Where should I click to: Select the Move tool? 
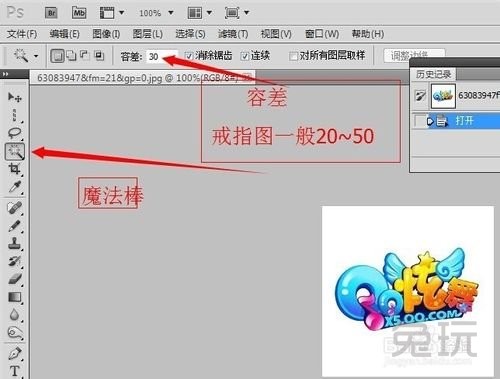click(x=14, y=97)
